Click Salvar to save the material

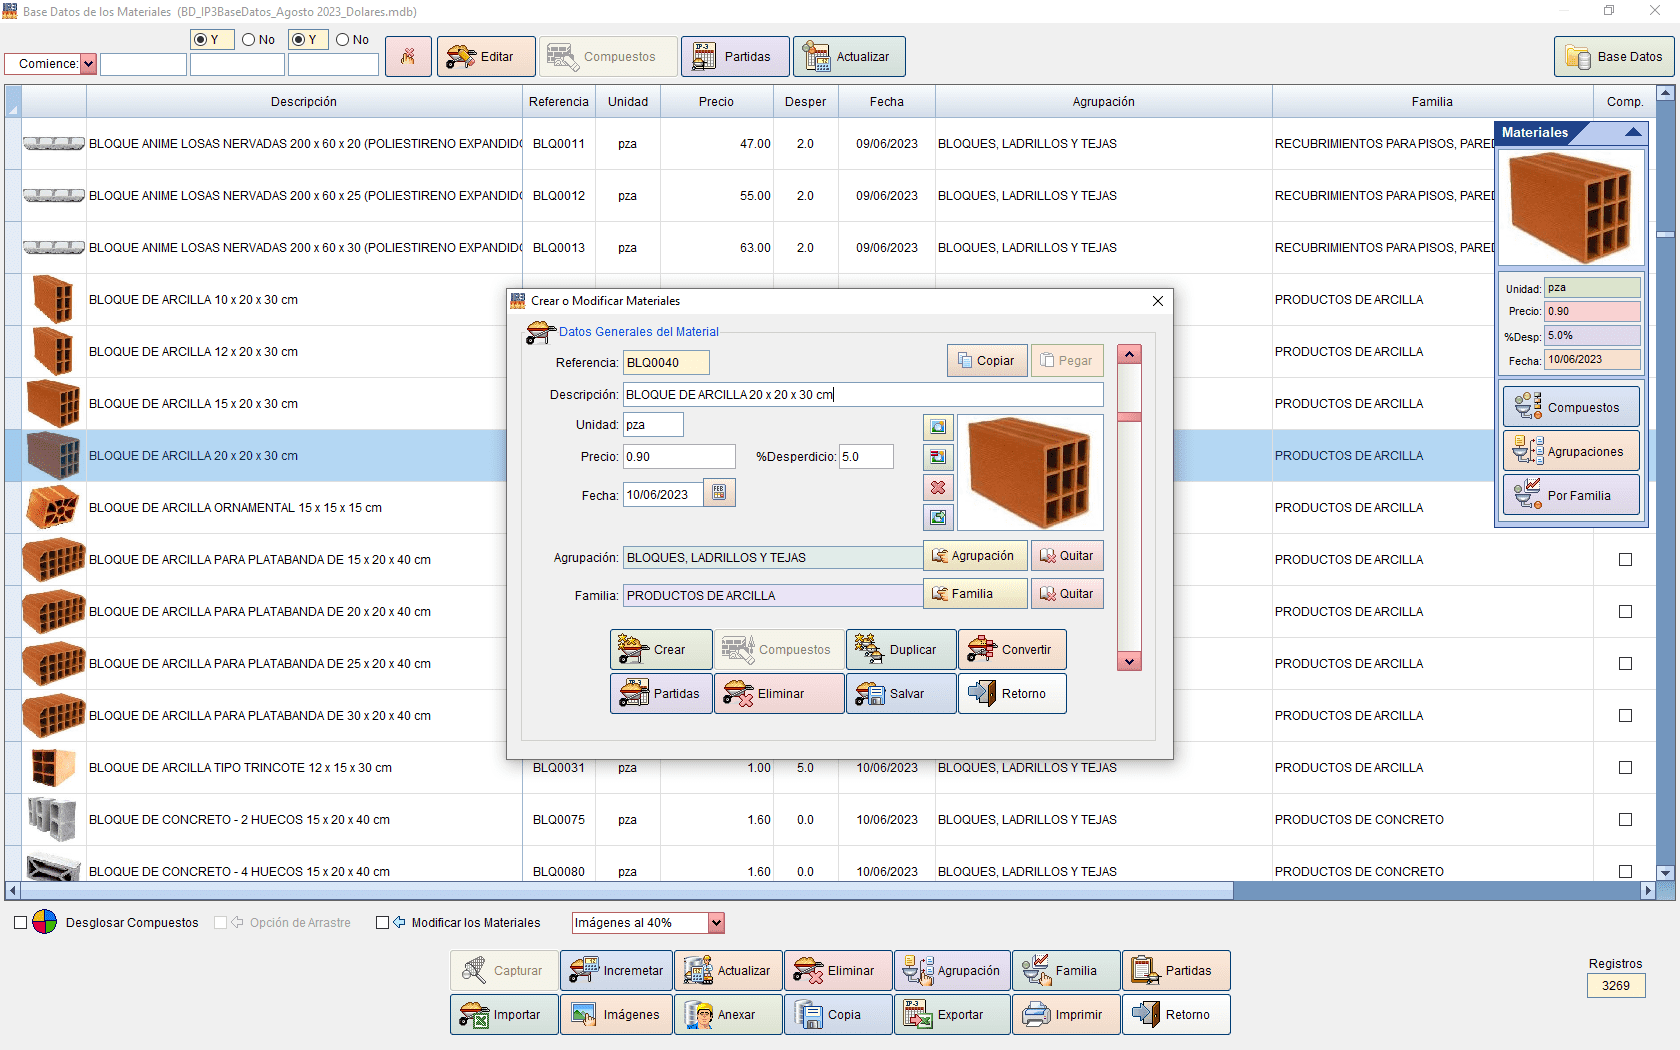899,693
